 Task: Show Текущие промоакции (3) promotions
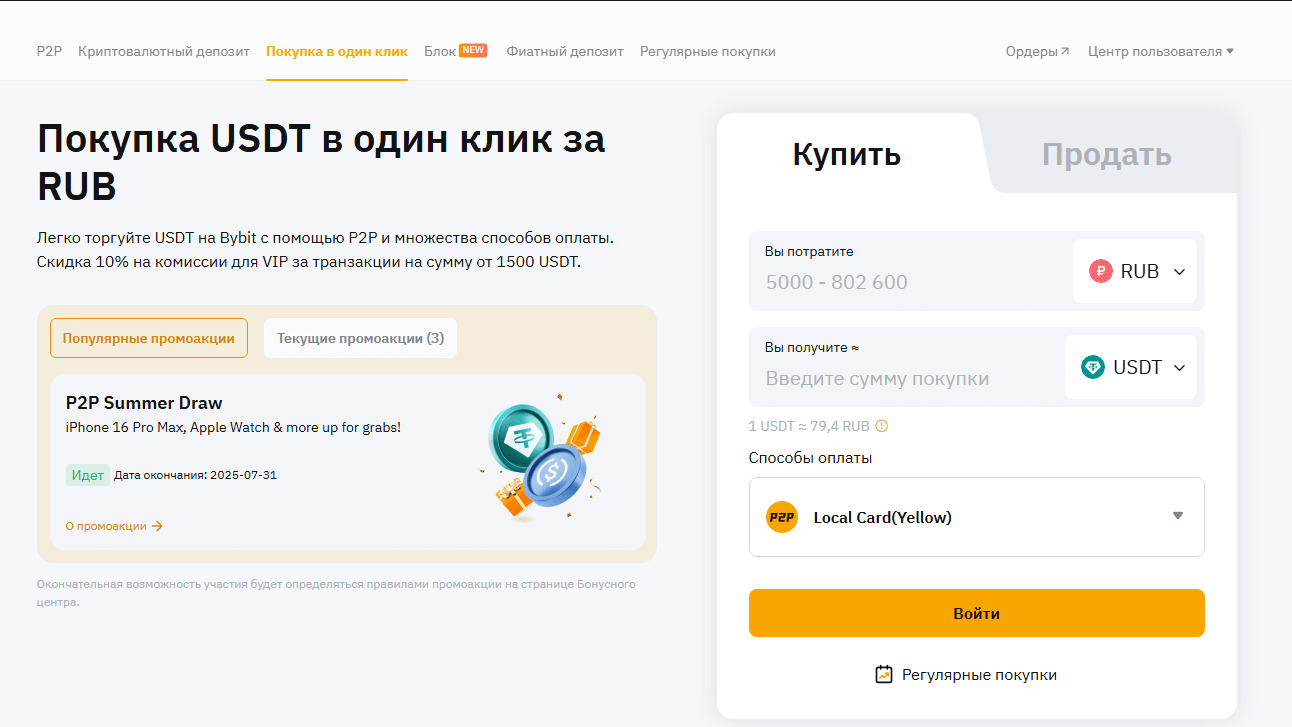coord(360,338)
